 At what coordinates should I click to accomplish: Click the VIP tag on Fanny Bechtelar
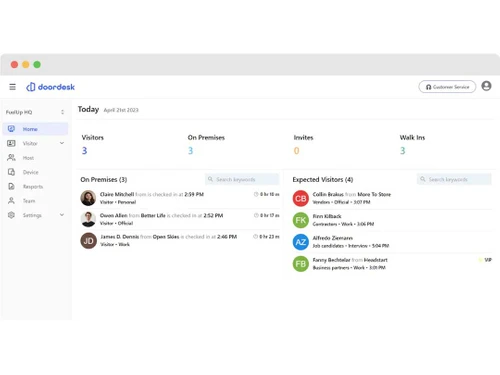coord(485,260)
